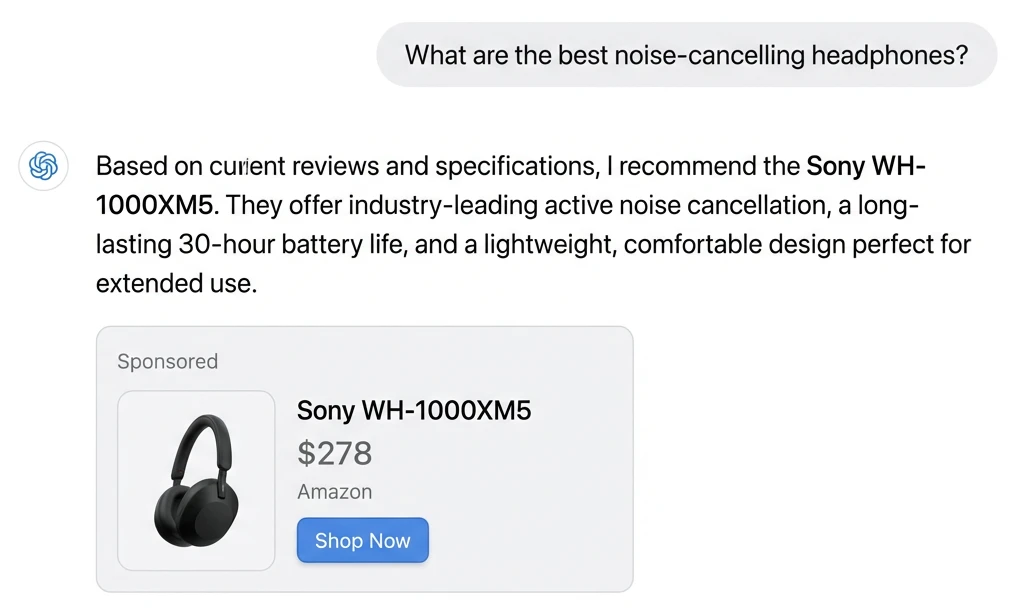This screenshot has height=608, width=1014.
Task: Click the Sponsored label
Action: pos(167,361)
